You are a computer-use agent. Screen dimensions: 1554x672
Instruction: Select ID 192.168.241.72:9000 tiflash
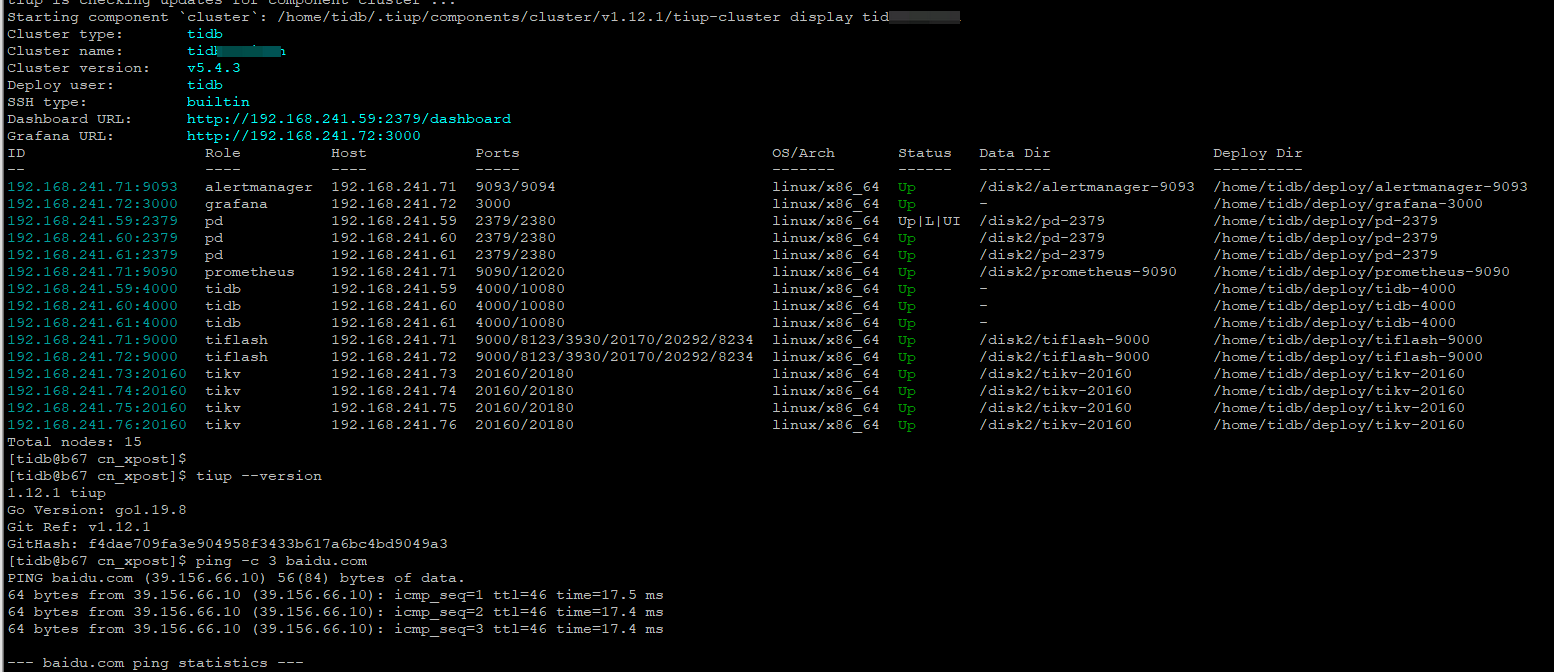coord(92,357)
